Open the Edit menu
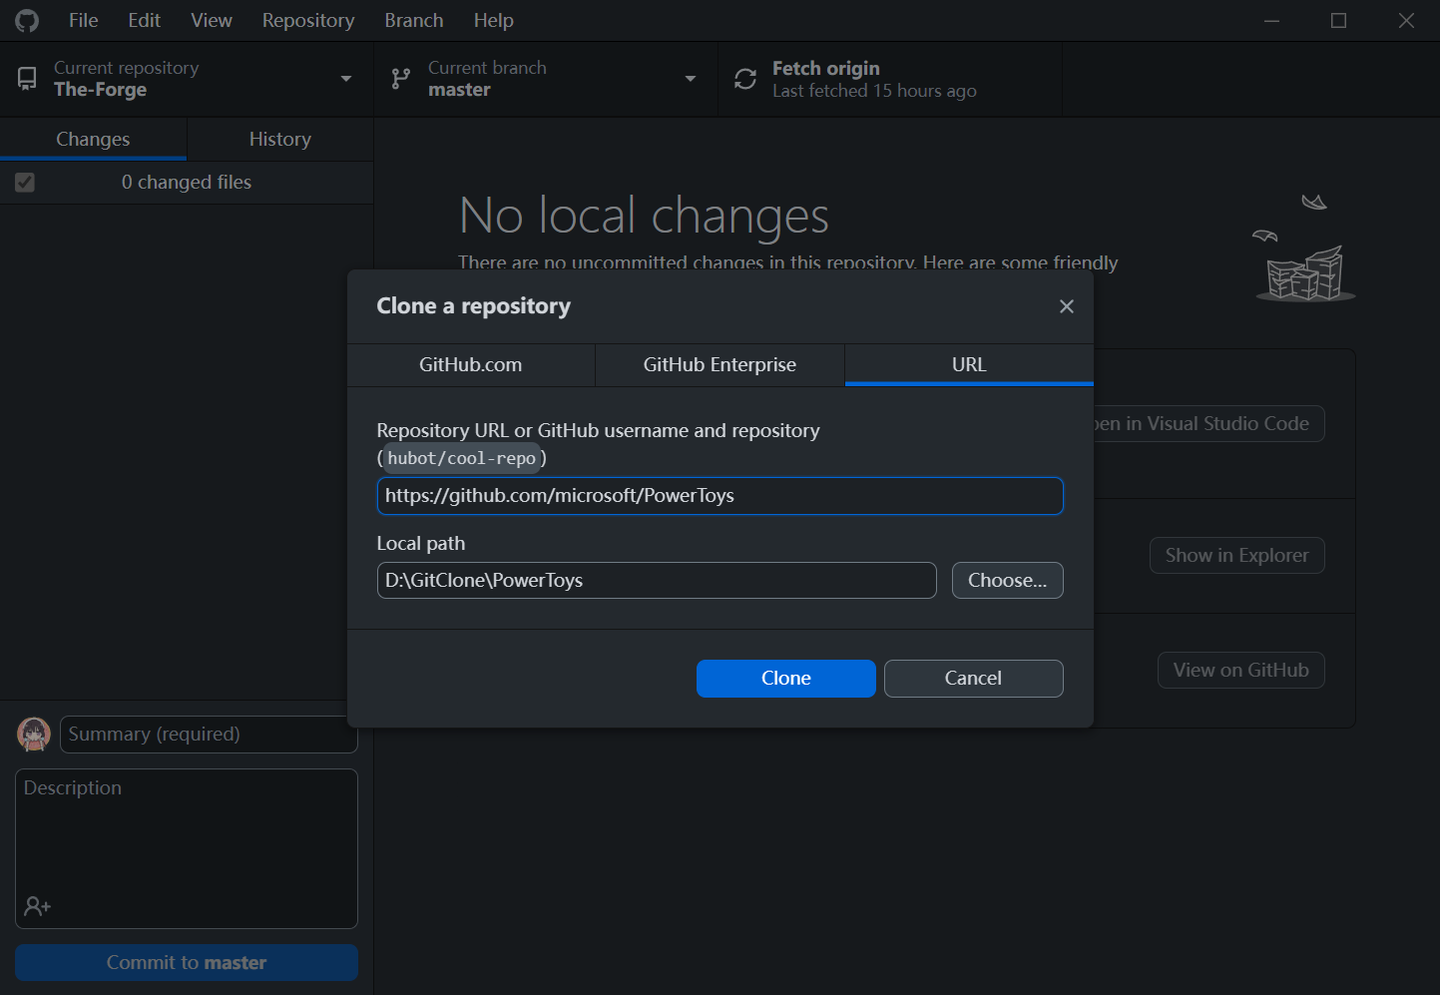This screenshot has height=995, width=1440. click(x=144, y=20)
